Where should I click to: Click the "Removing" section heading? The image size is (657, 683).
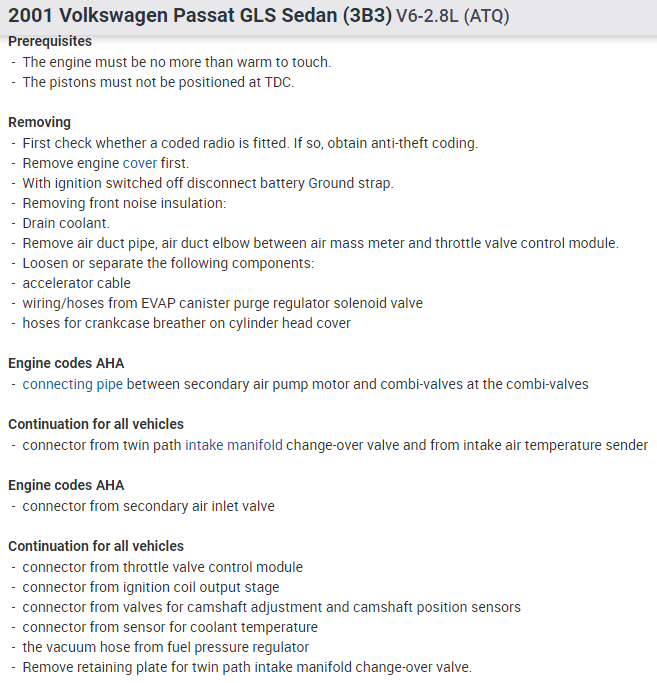point(39,122)
